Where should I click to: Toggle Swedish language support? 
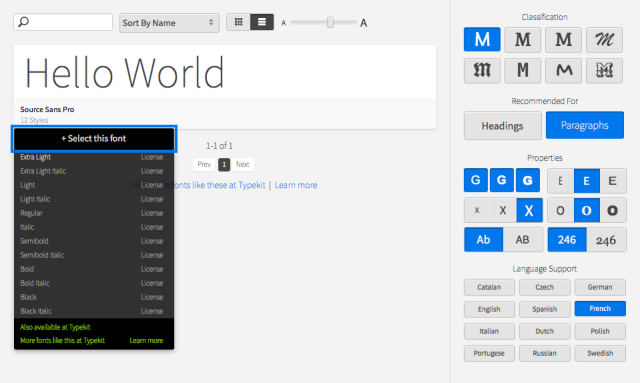point(600,353)
